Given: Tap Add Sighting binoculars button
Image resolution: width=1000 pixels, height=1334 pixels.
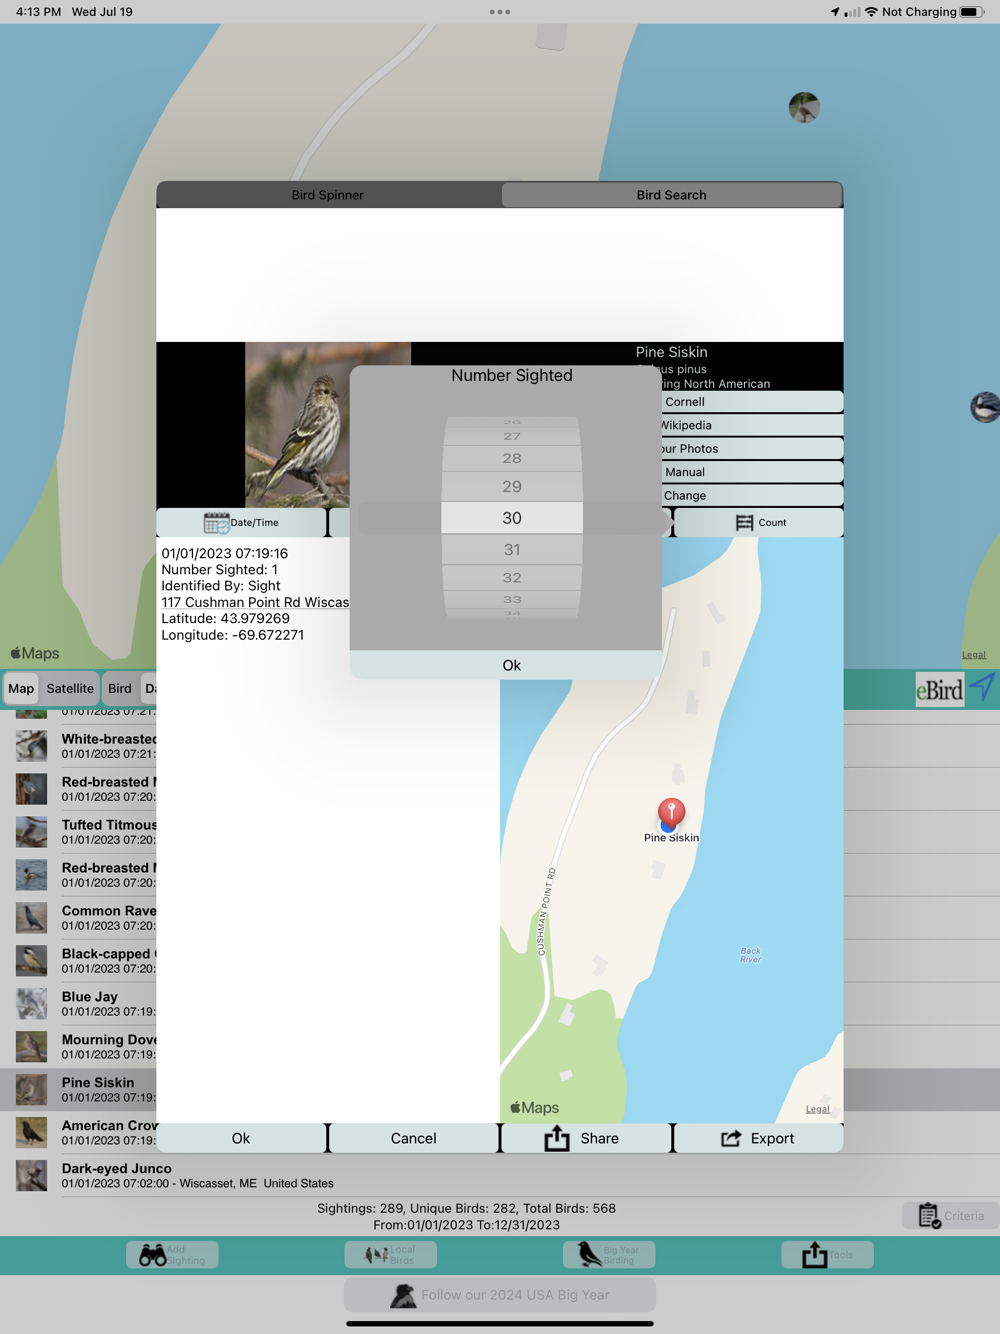Looking at the screenshot, I should 172,1255.
